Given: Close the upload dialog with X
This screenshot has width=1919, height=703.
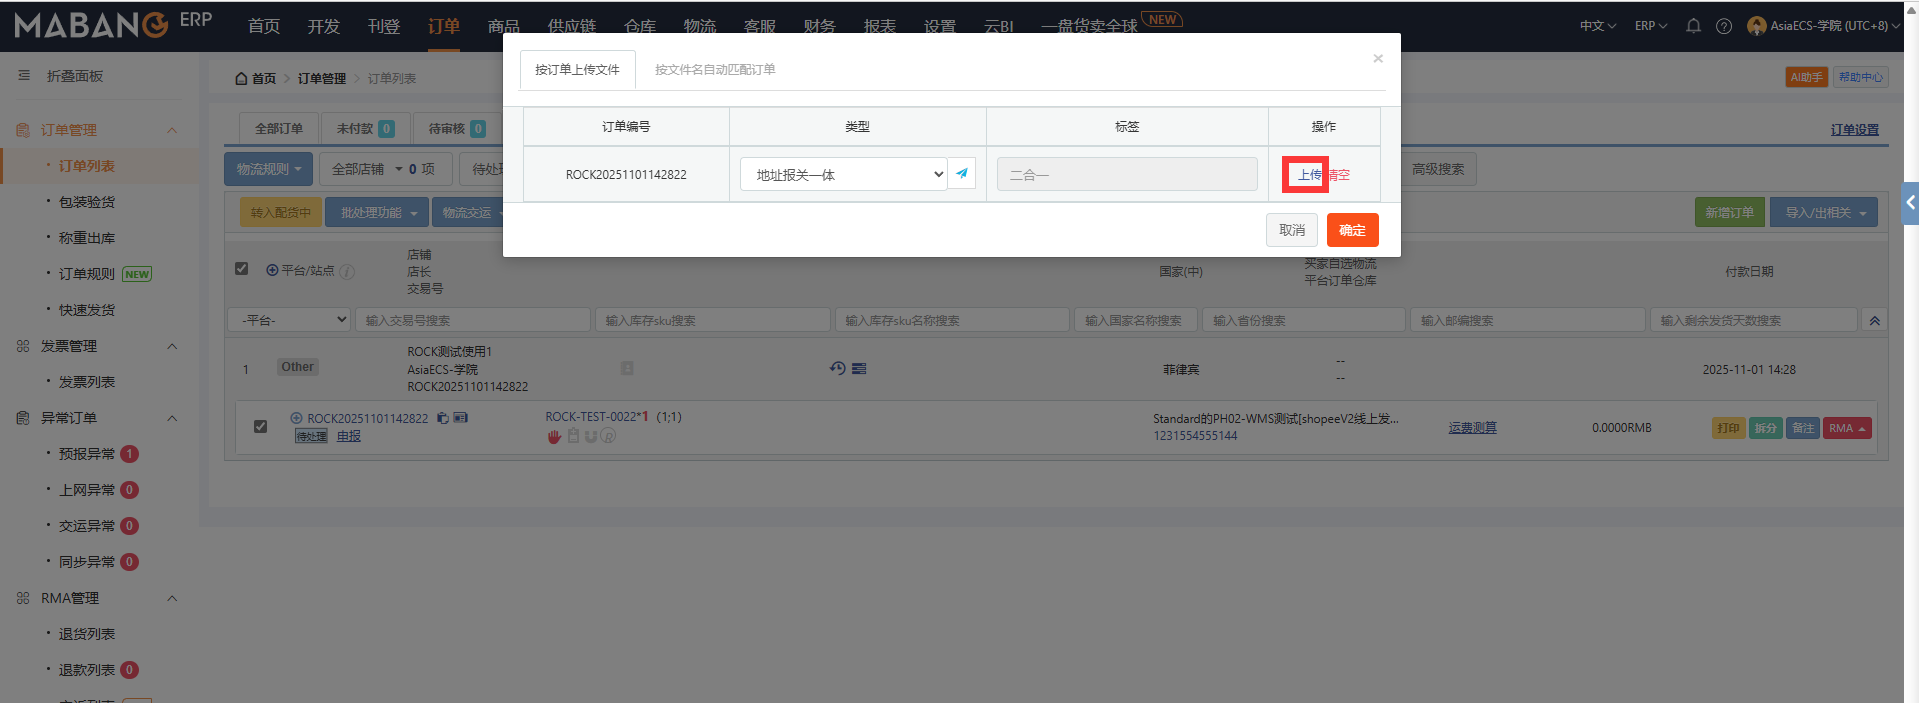Looking at the screenshot, I should (1378, 59).
